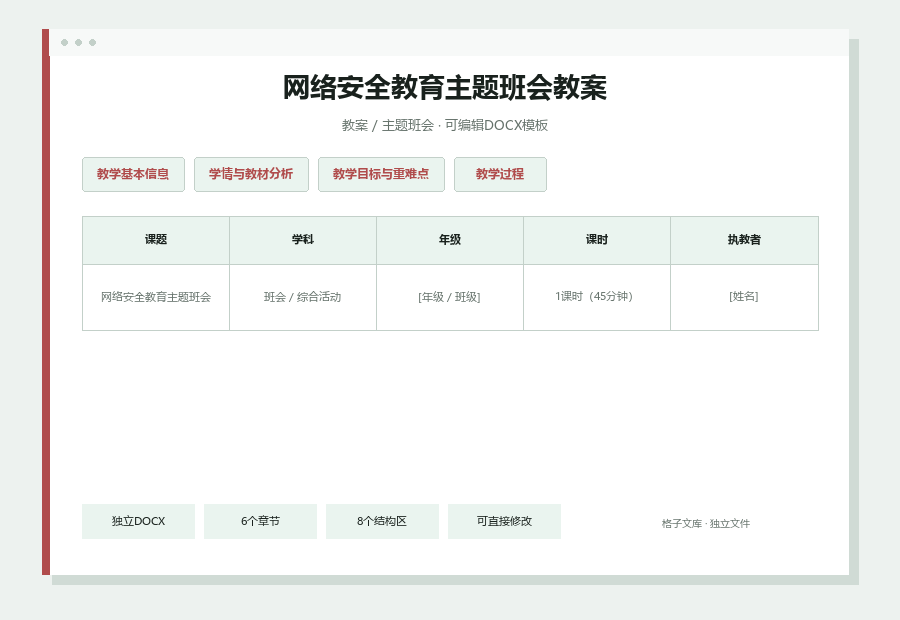The height and width of the screenshot is (620, 900).
Task: Switch to the 学情与教材分析 tab
Action: [251, 174]
